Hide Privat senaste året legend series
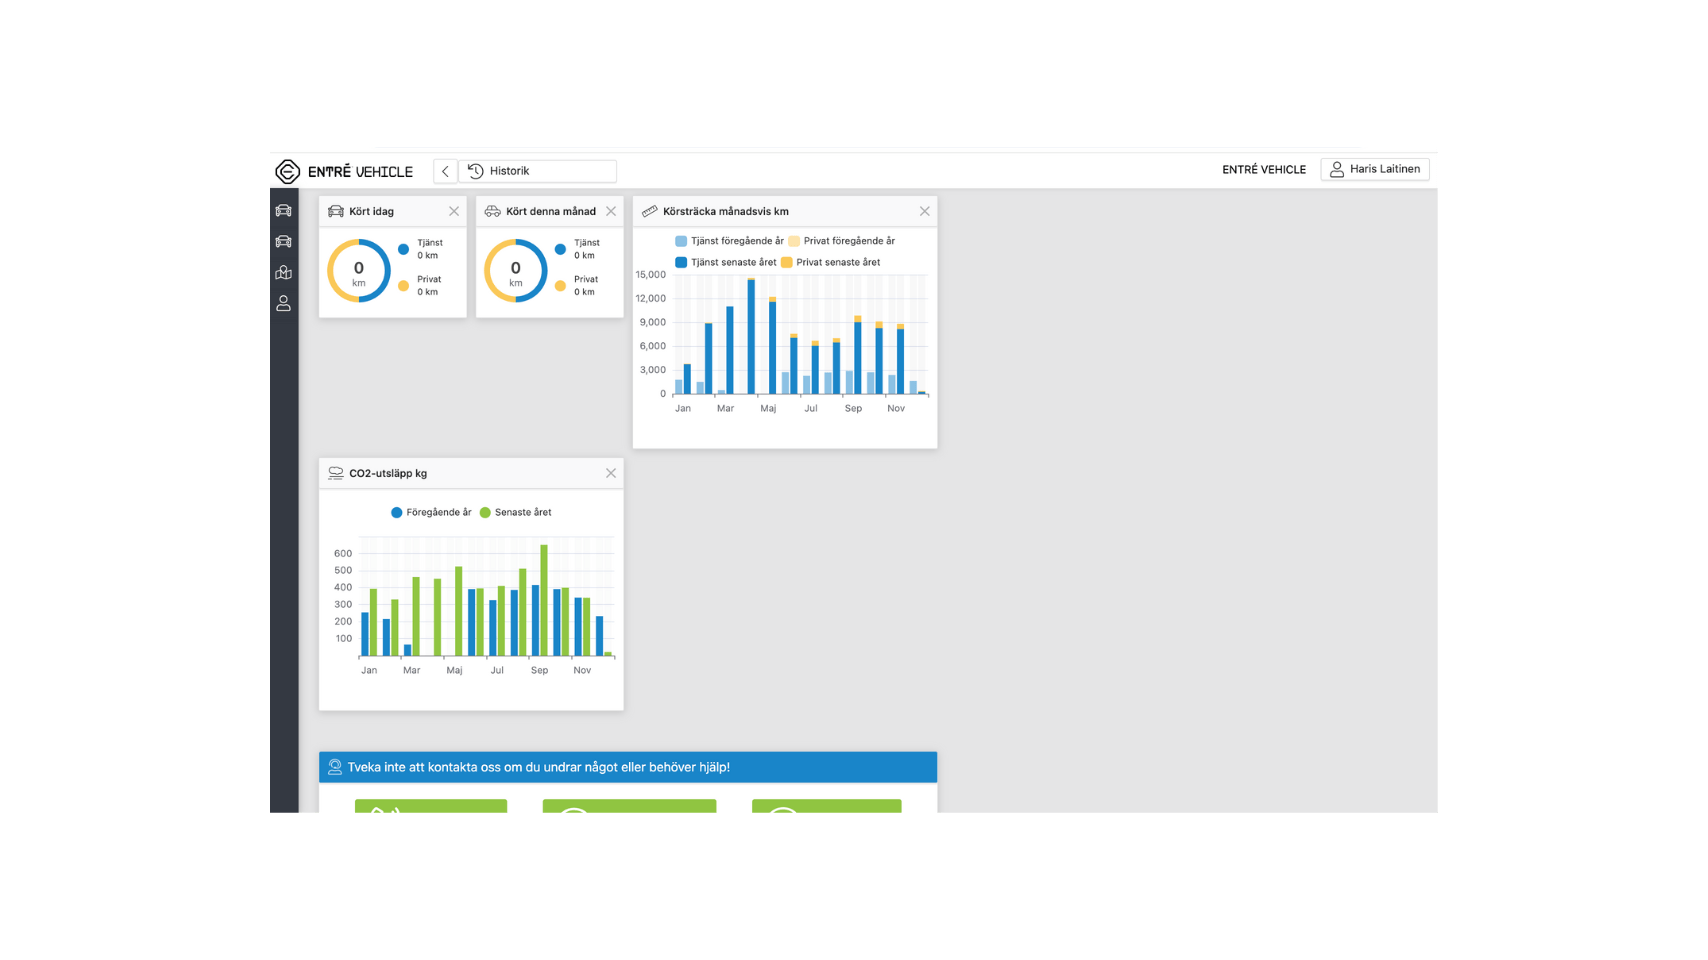1708x960 pixels. coord(837,262)
